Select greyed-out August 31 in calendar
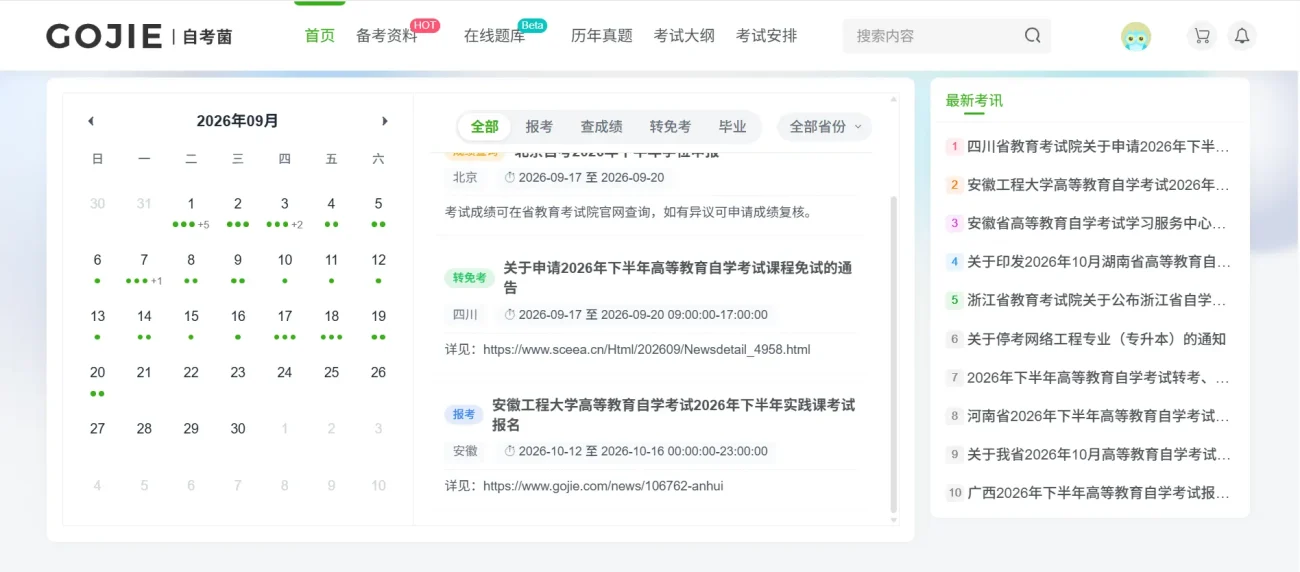The image size is (1300, 572). [x=144, y=203]
